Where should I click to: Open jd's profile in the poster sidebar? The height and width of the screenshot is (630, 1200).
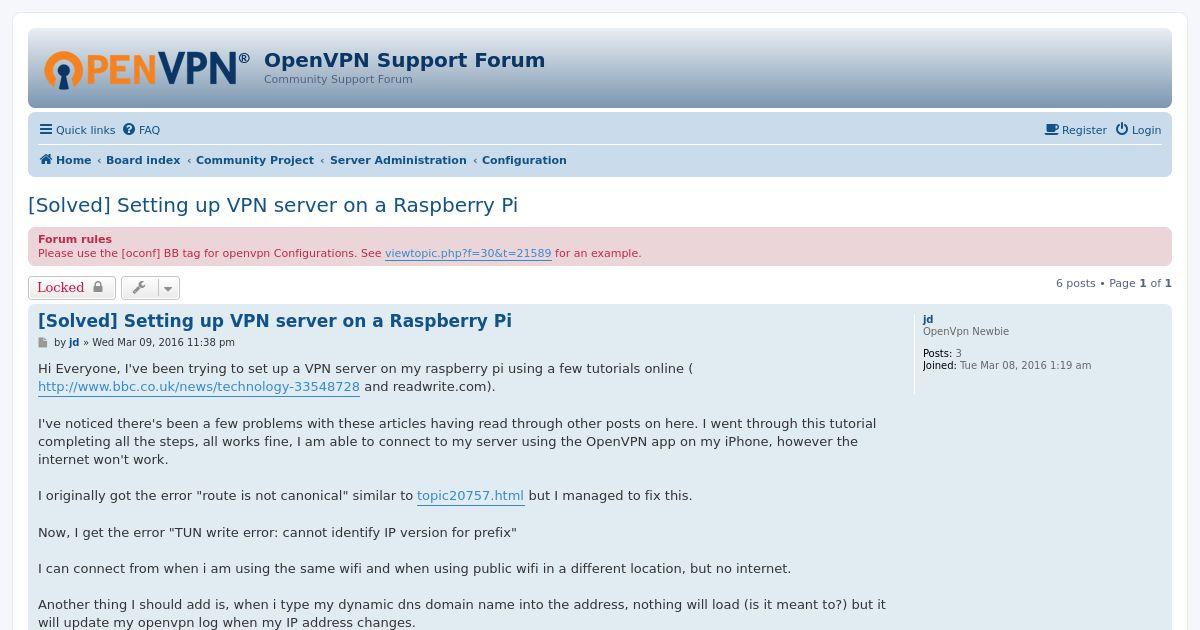point(928,320)
